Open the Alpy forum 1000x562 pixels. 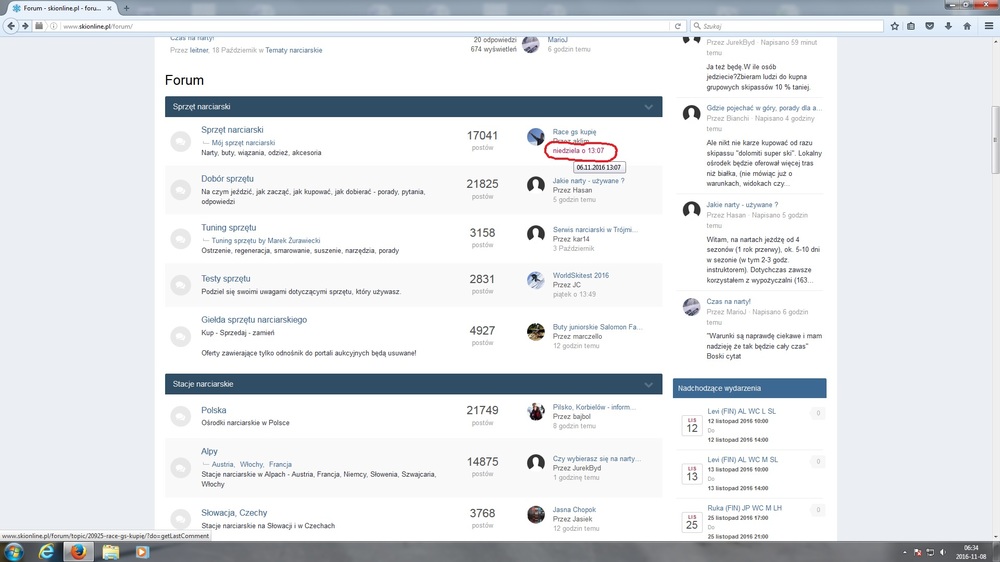click(x=209, y=451)
